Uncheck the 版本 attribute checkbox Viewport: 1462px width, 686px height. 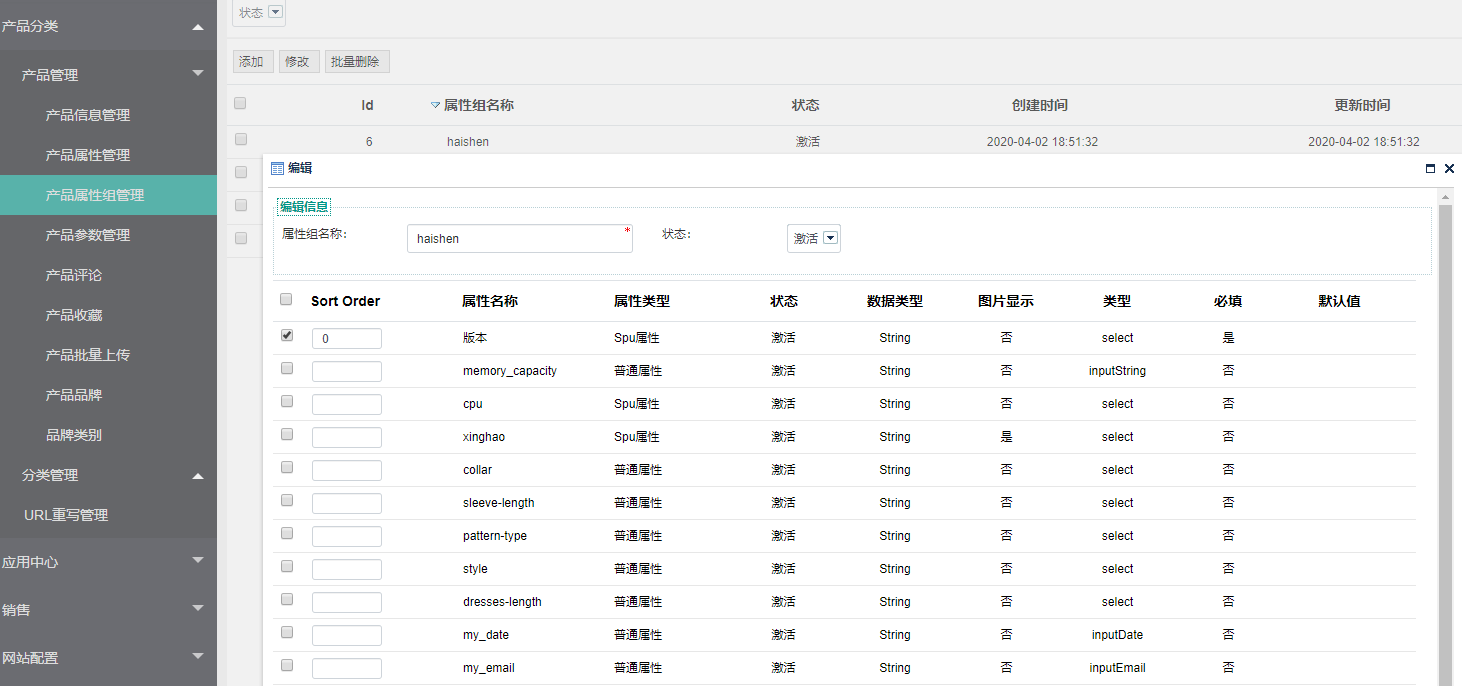287,336
